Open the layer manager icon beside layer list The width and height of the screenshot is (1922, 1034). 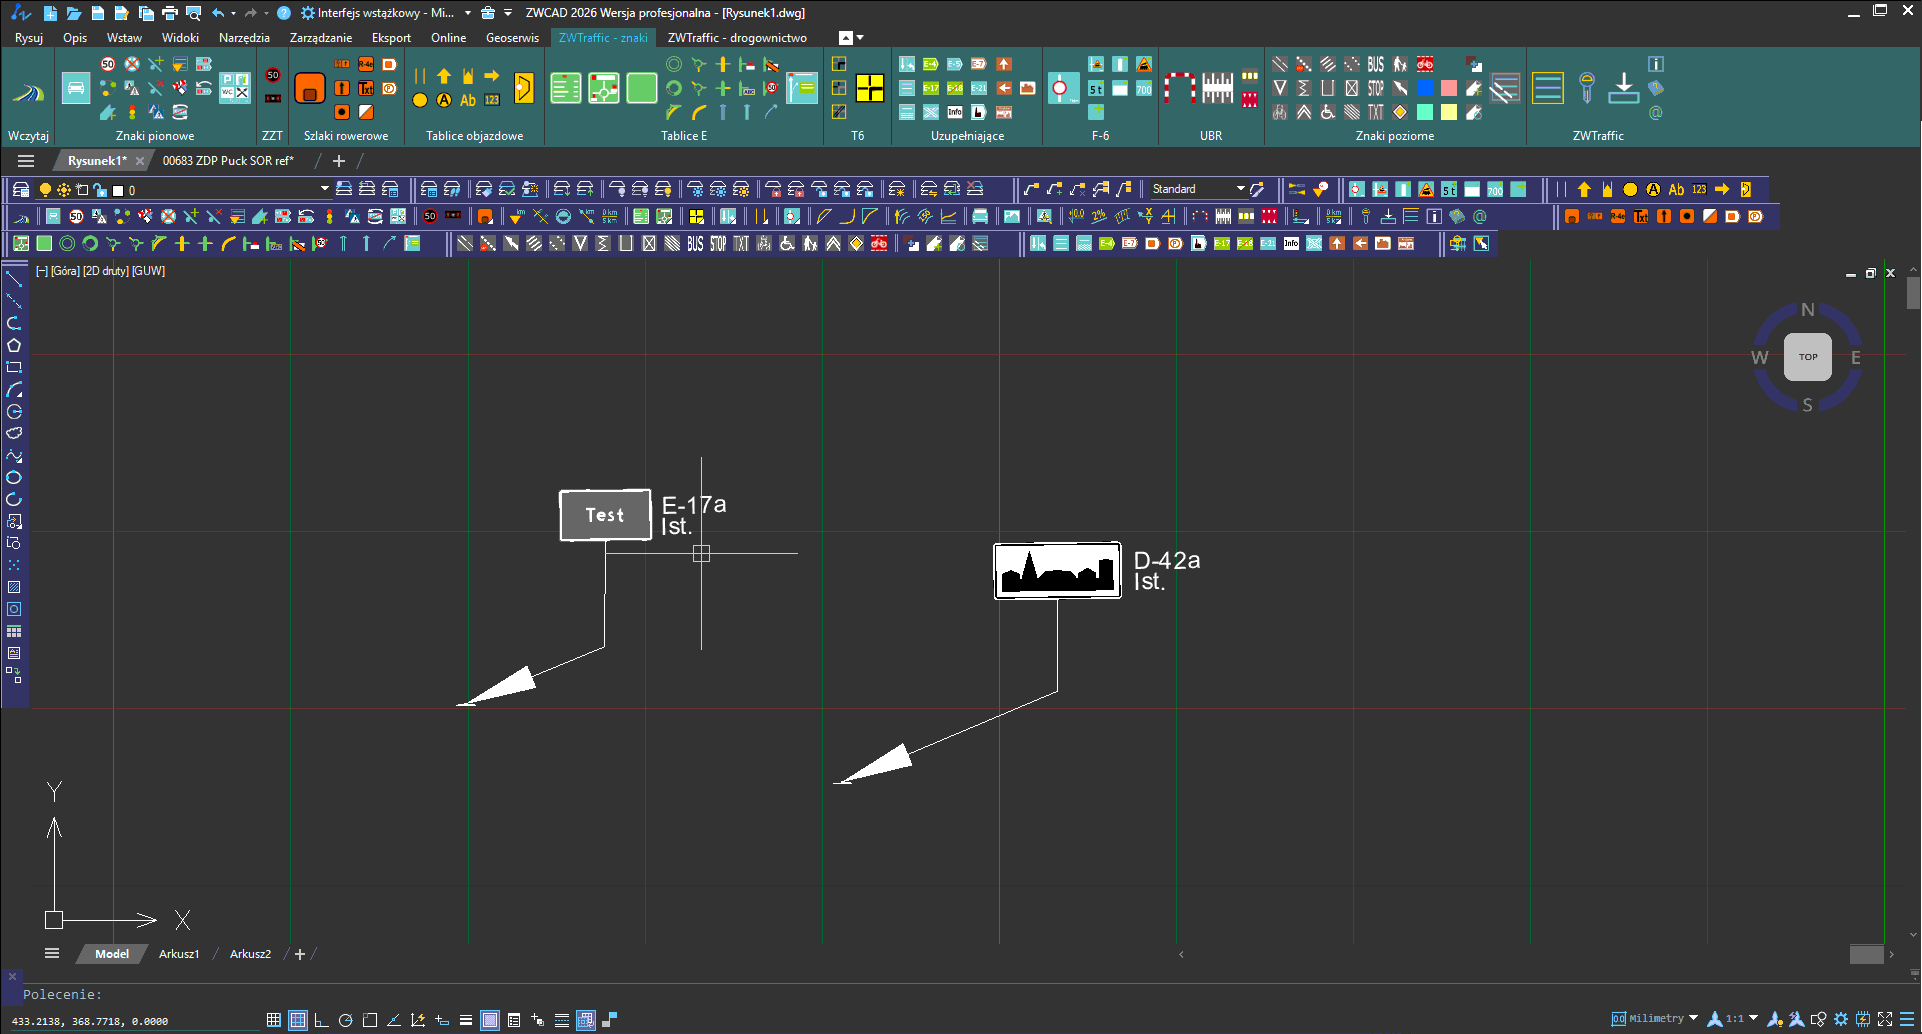[x=20, y=189]
